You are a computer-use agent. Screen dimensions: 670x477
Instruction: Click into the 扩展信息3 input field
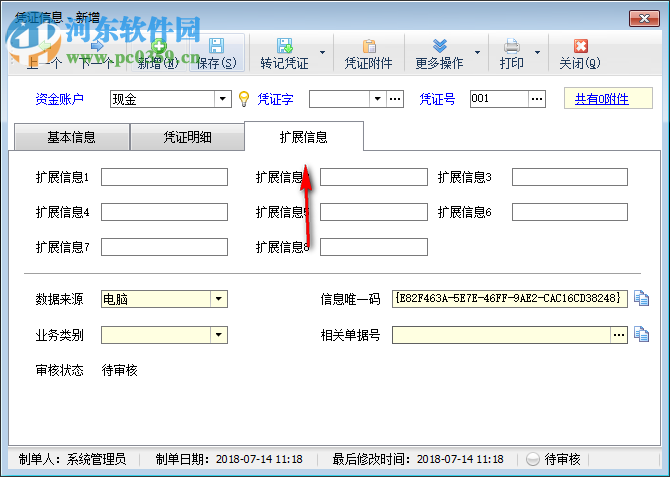(570, 177)
